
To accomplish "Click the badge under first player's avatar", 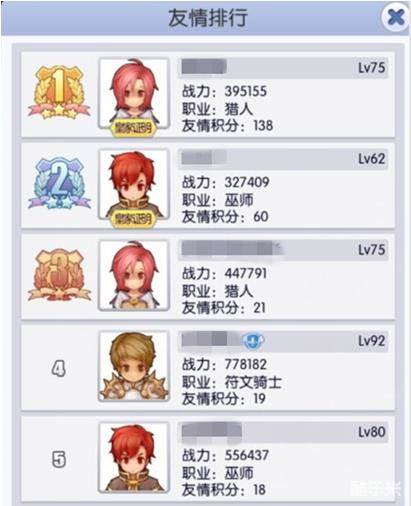I will [133, 128].
